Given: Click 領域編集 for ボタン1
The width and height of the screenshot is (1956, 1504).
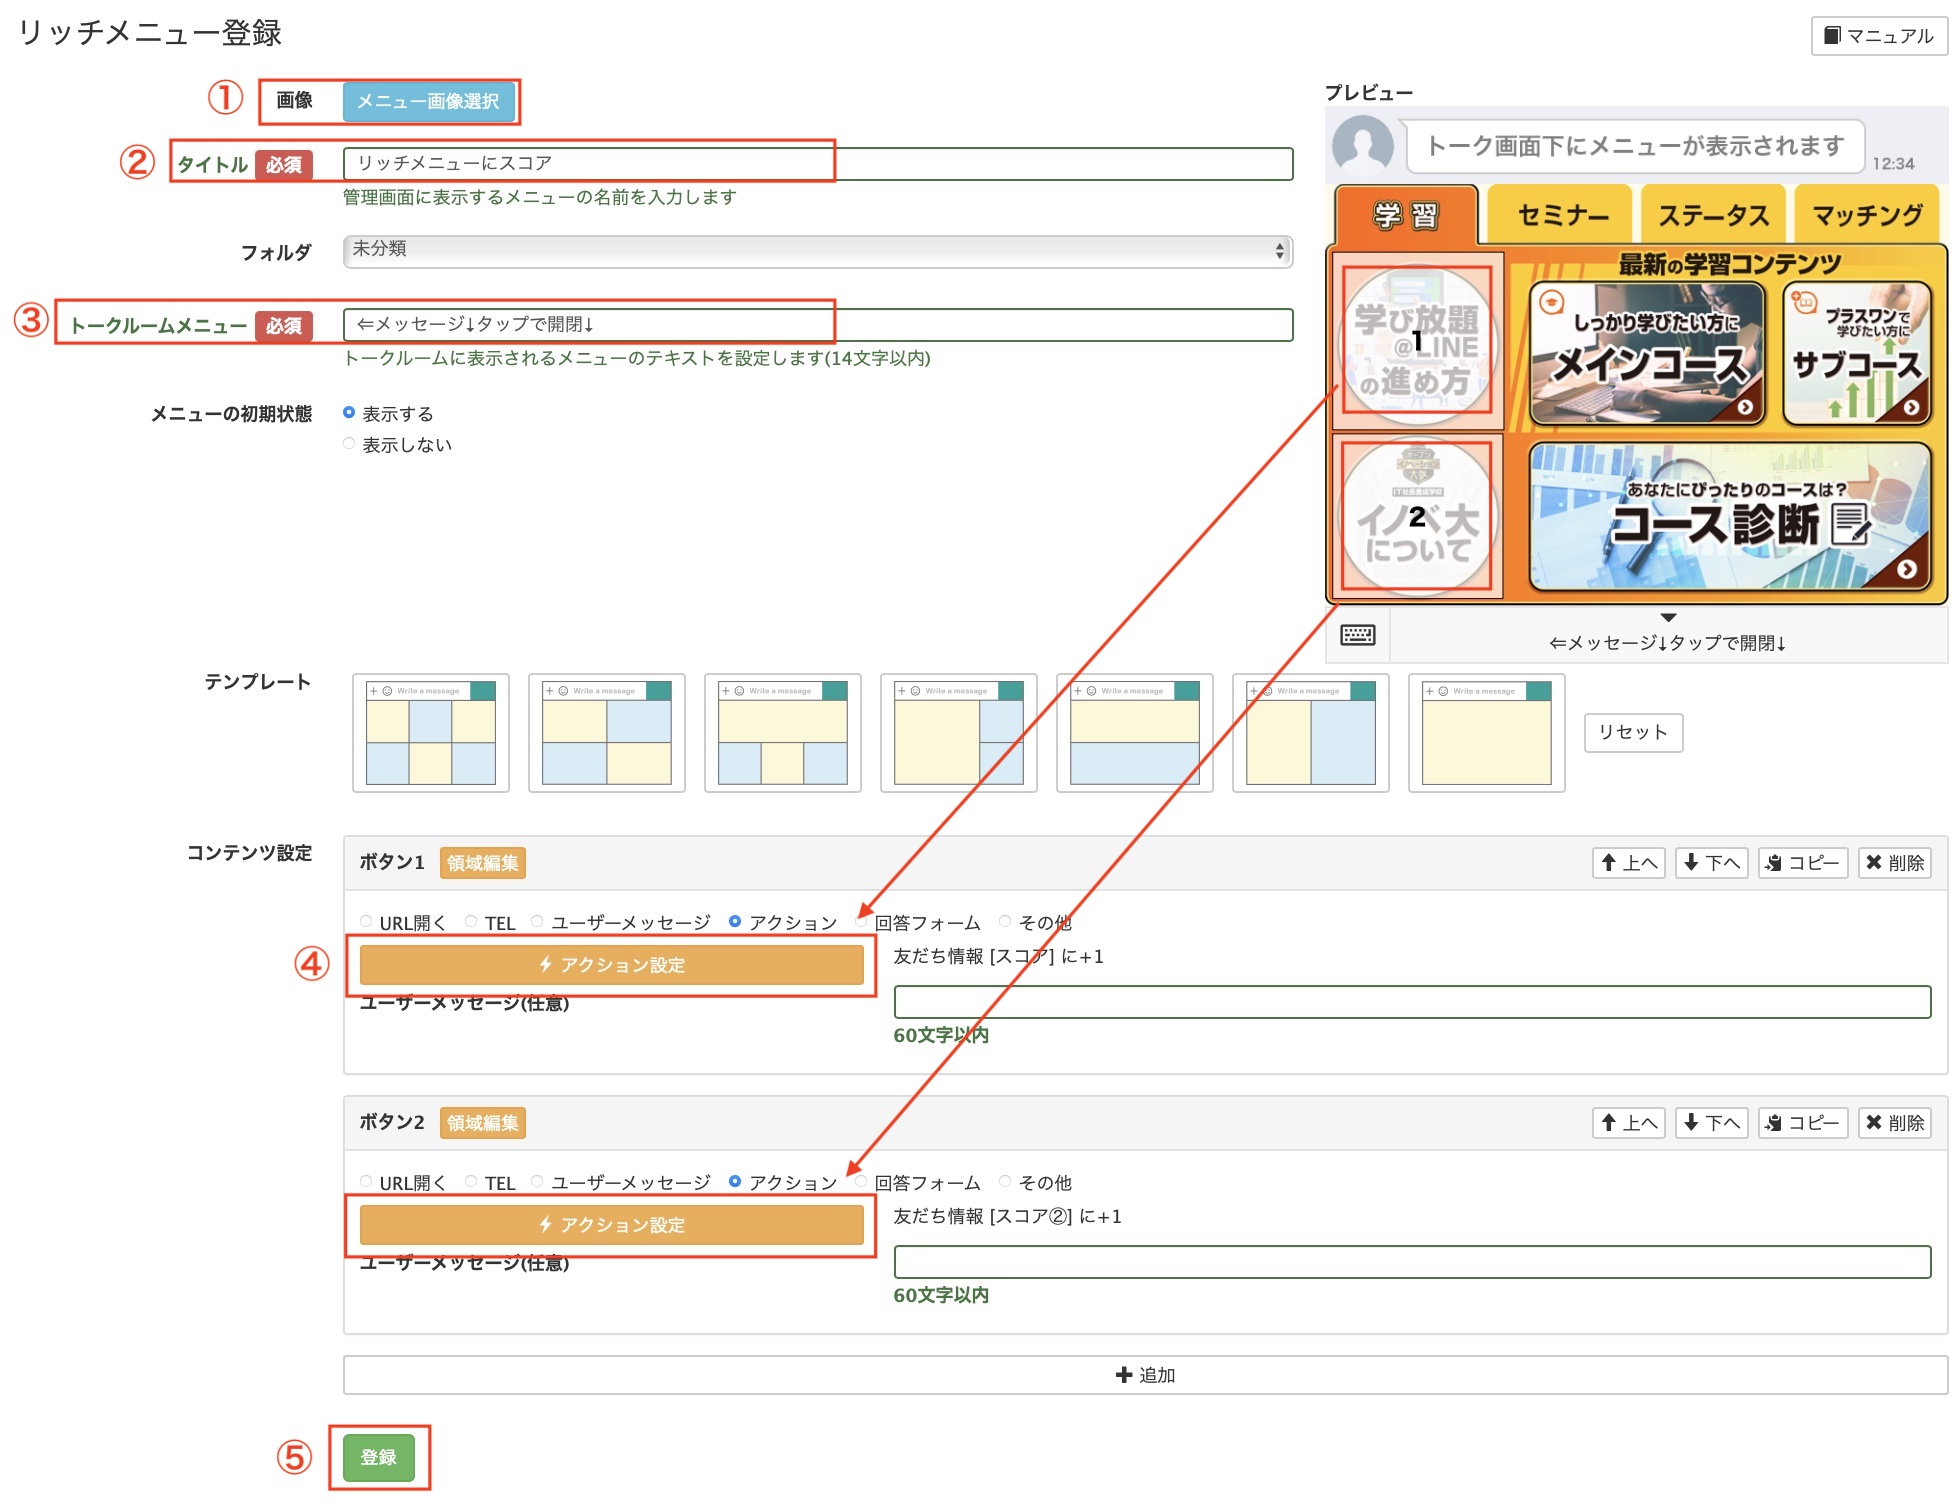Looking at the screenshot, I should point(482,862).
